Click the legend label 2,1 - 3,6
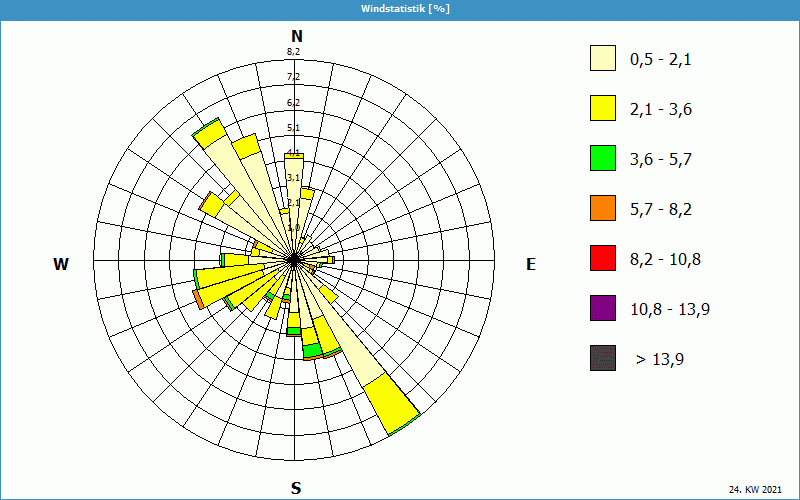800x500 pixels. pyautogui.click(x=661, y=110)
